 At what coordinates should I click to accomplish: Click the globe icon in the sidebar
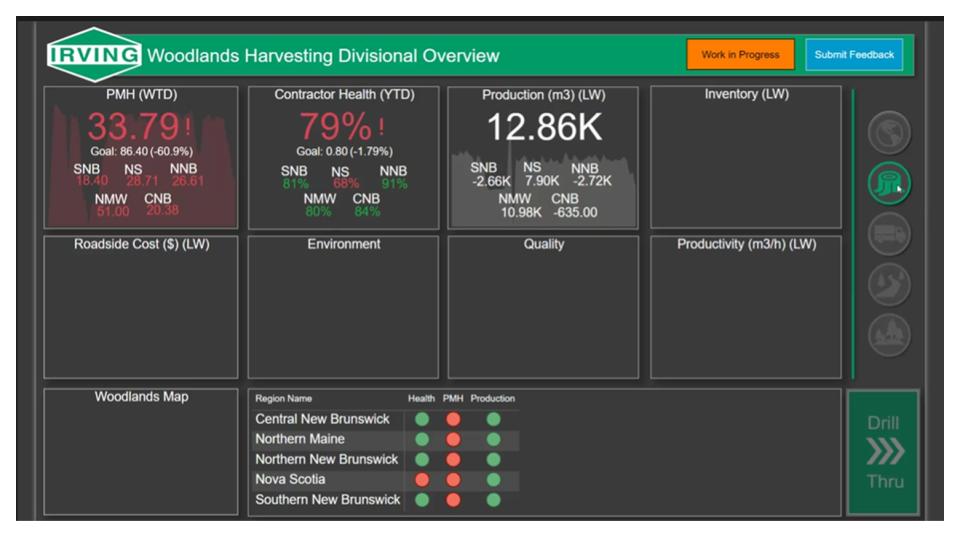pos(889,132)
